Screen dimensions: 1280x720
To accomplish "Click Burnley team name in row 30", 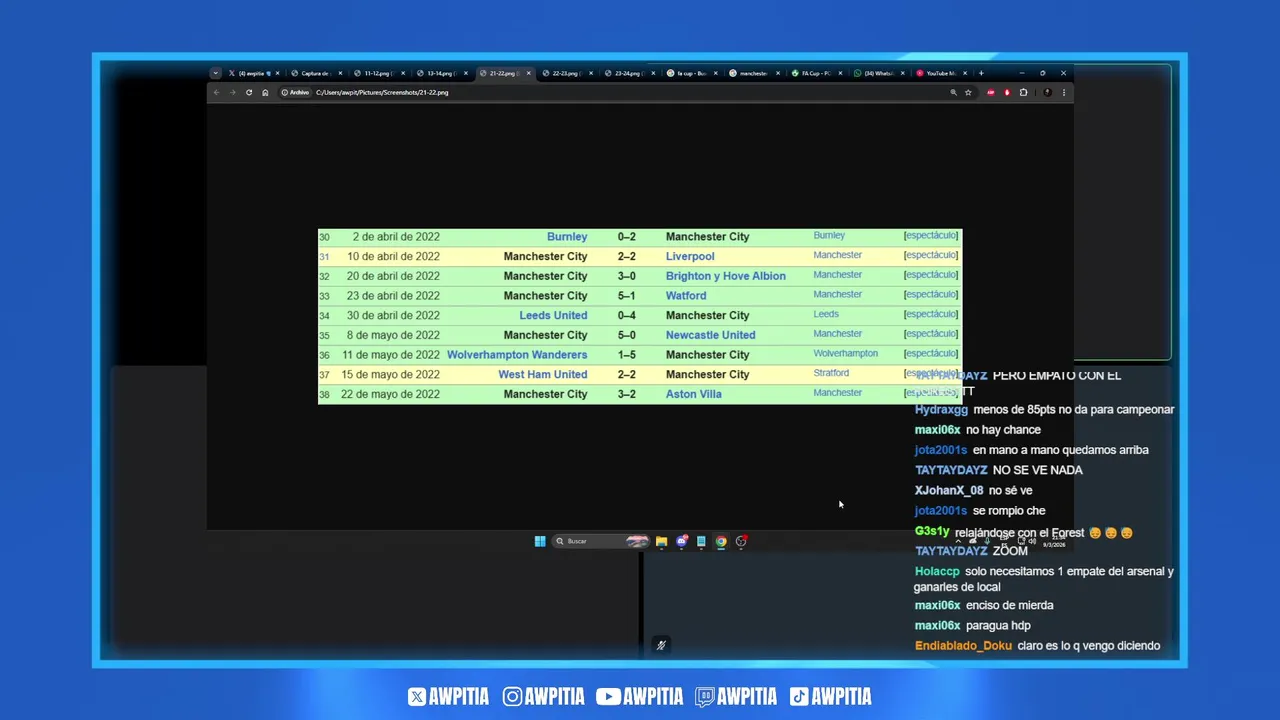I will pos(567,237).
